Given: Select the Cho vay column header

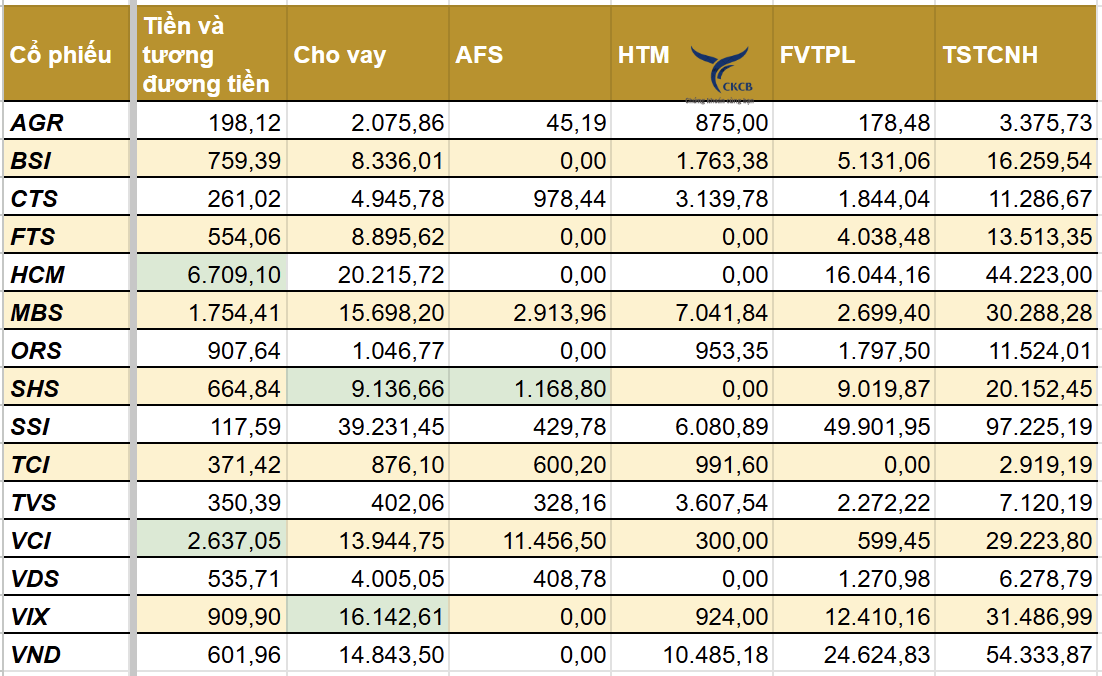Looking at the screenshot, I should 340,55.
